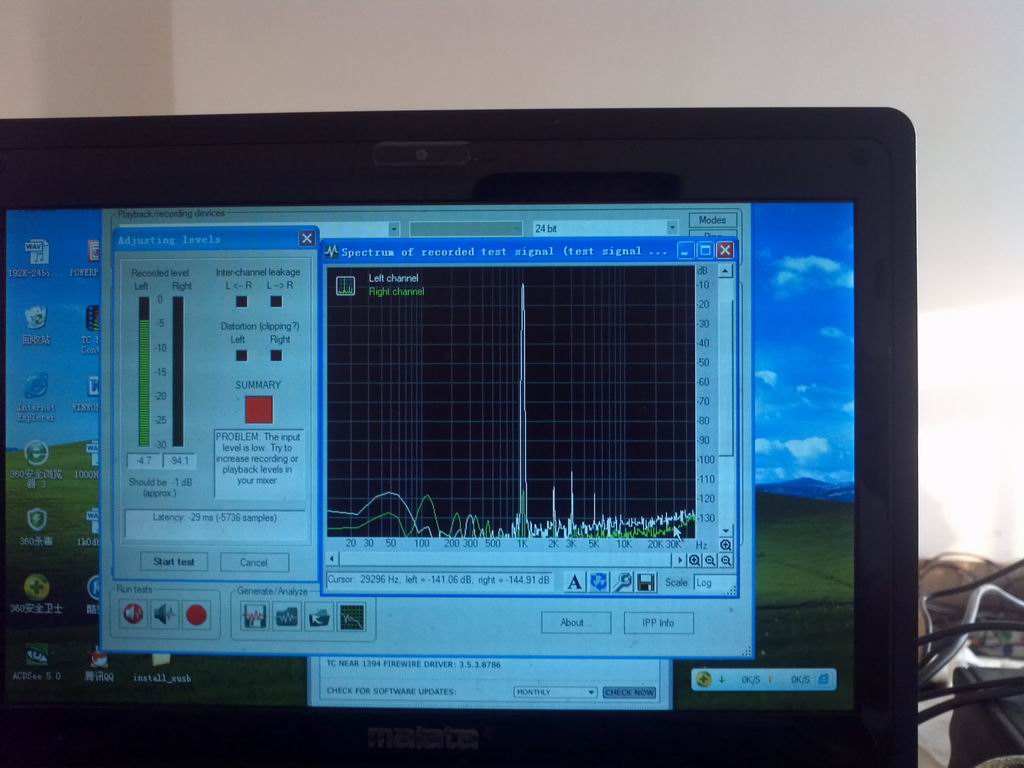
Task: Click the 'TC NEAR 1394 FIREWIRE DRIVER: 3.5.3.8786' text
Action: (413, 664)
